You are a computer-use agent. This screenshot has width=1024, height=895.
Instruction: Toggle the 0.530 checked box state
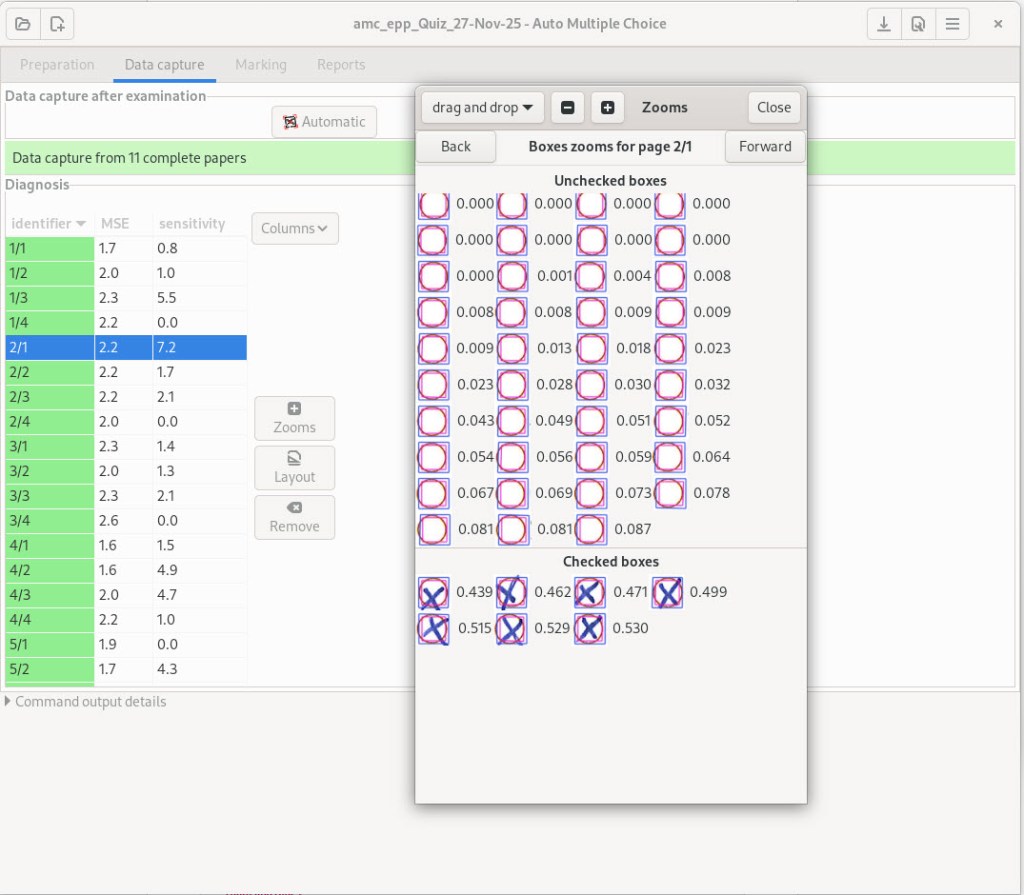589,629
